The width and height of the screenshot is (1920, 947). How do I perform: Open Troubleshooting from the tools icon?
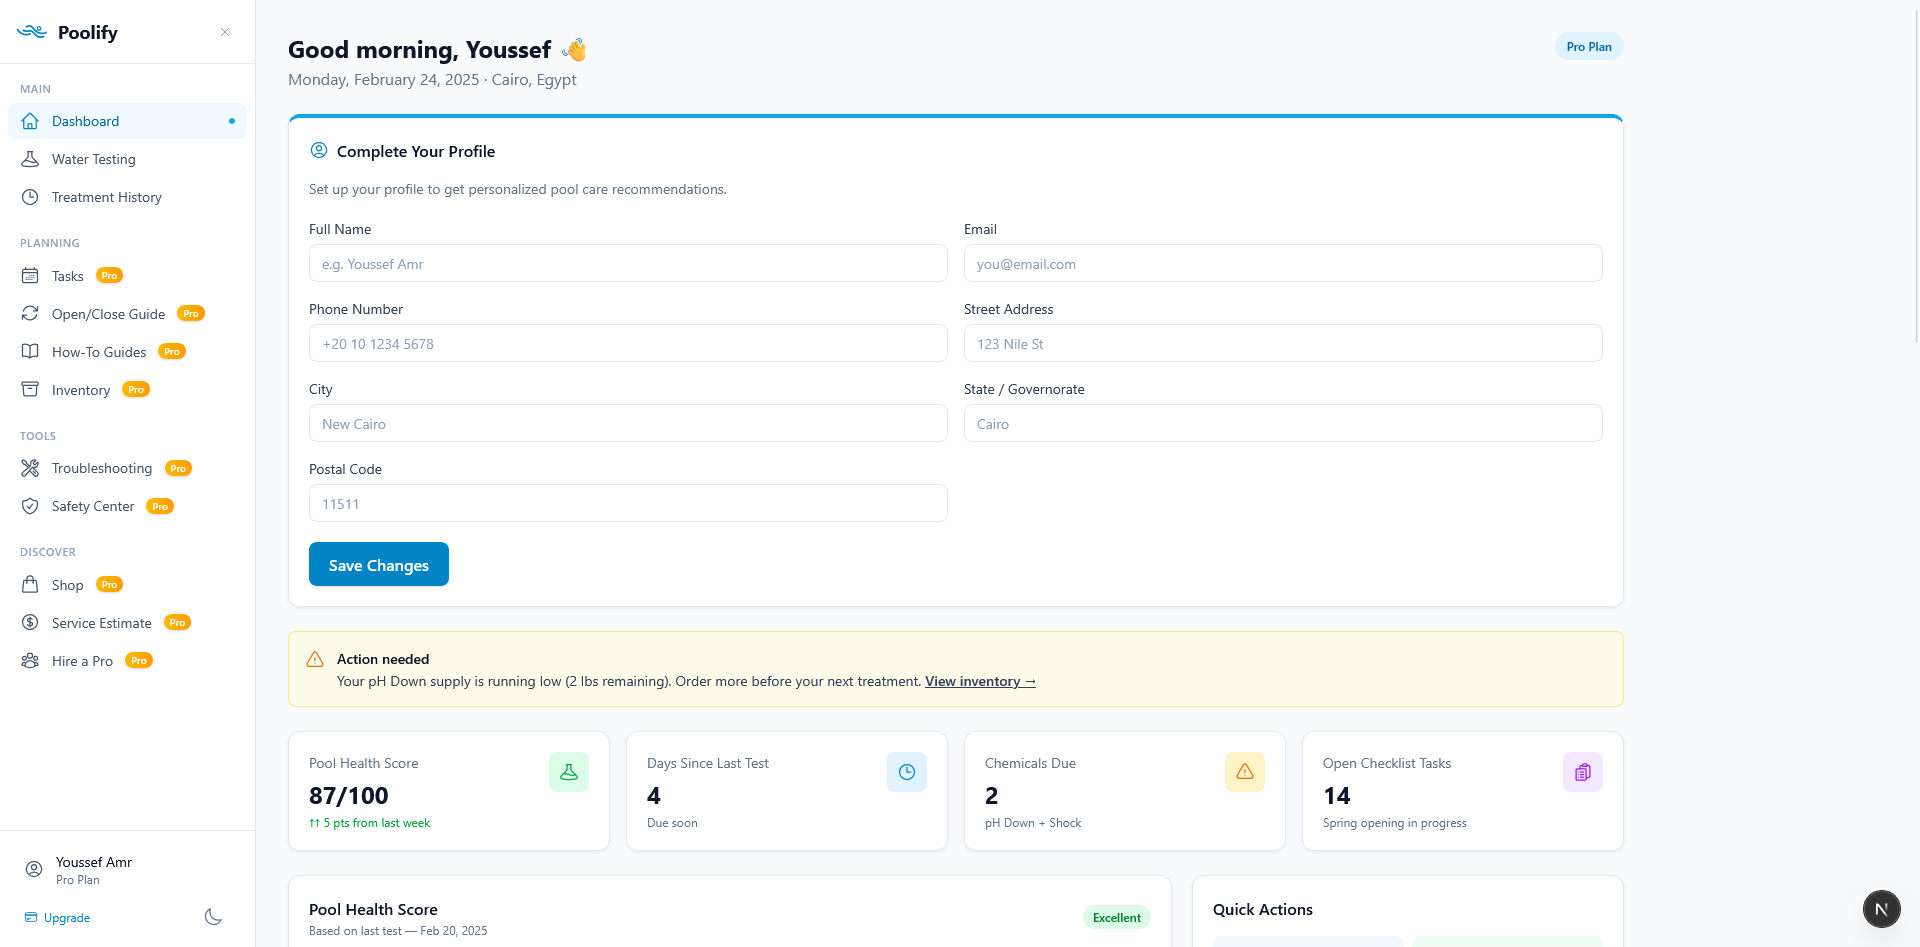click(x=31, y=468)
